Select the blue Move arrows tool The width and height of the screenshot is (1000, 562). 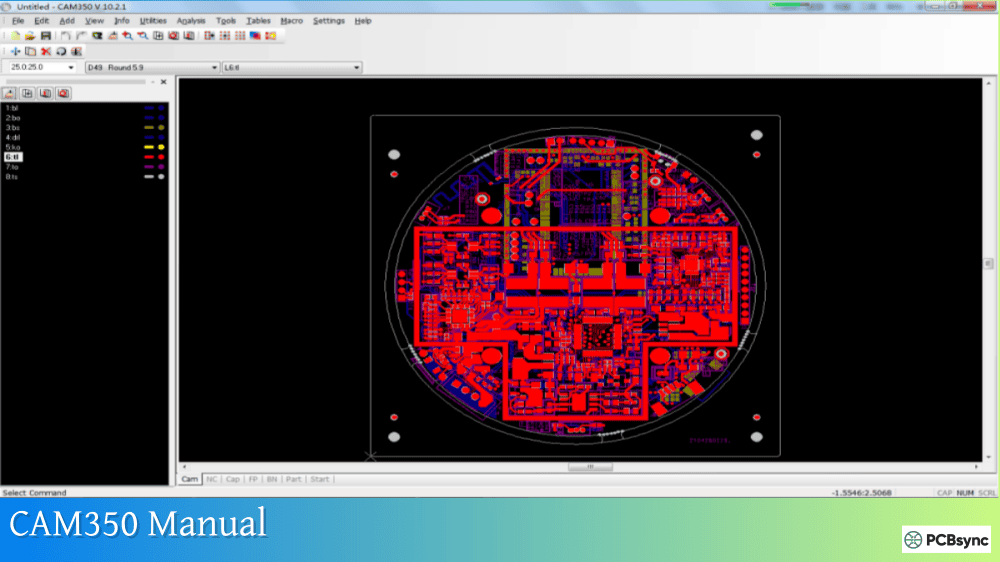(15, 51)
